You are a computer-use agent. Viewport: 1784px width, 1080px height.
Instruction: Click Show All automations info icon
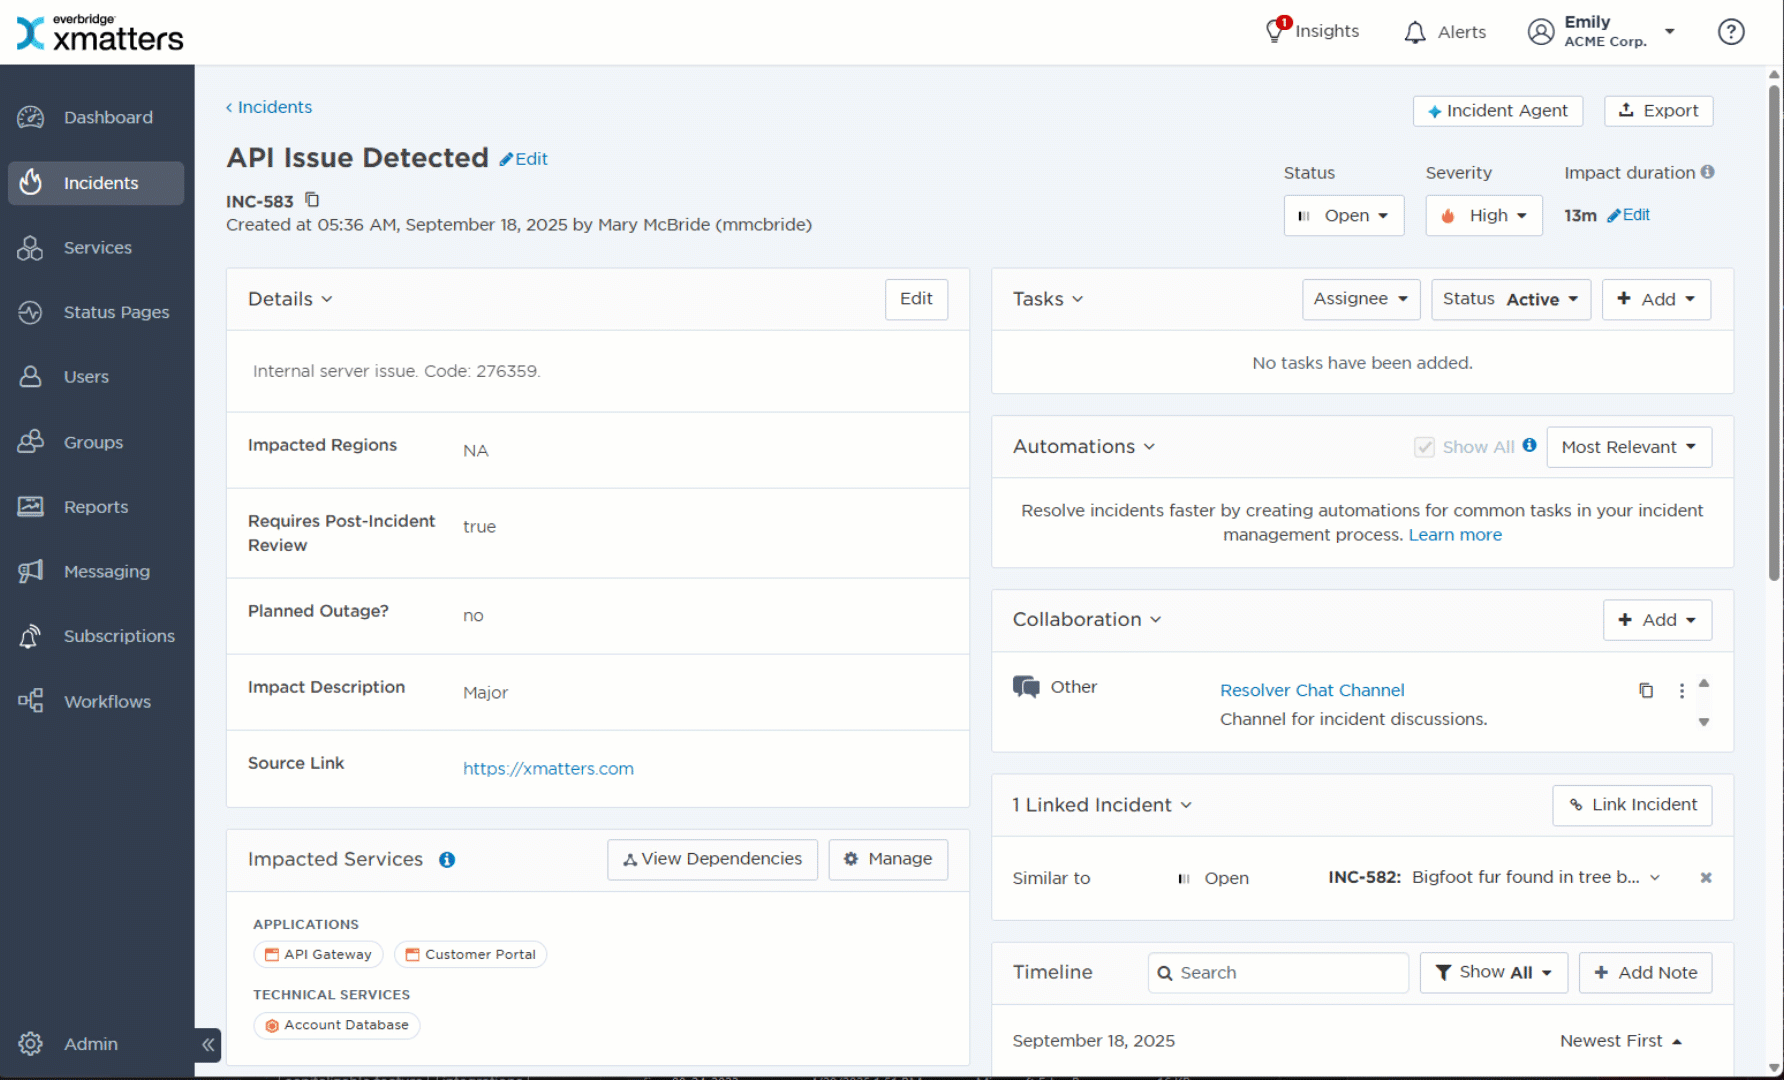1529,446
